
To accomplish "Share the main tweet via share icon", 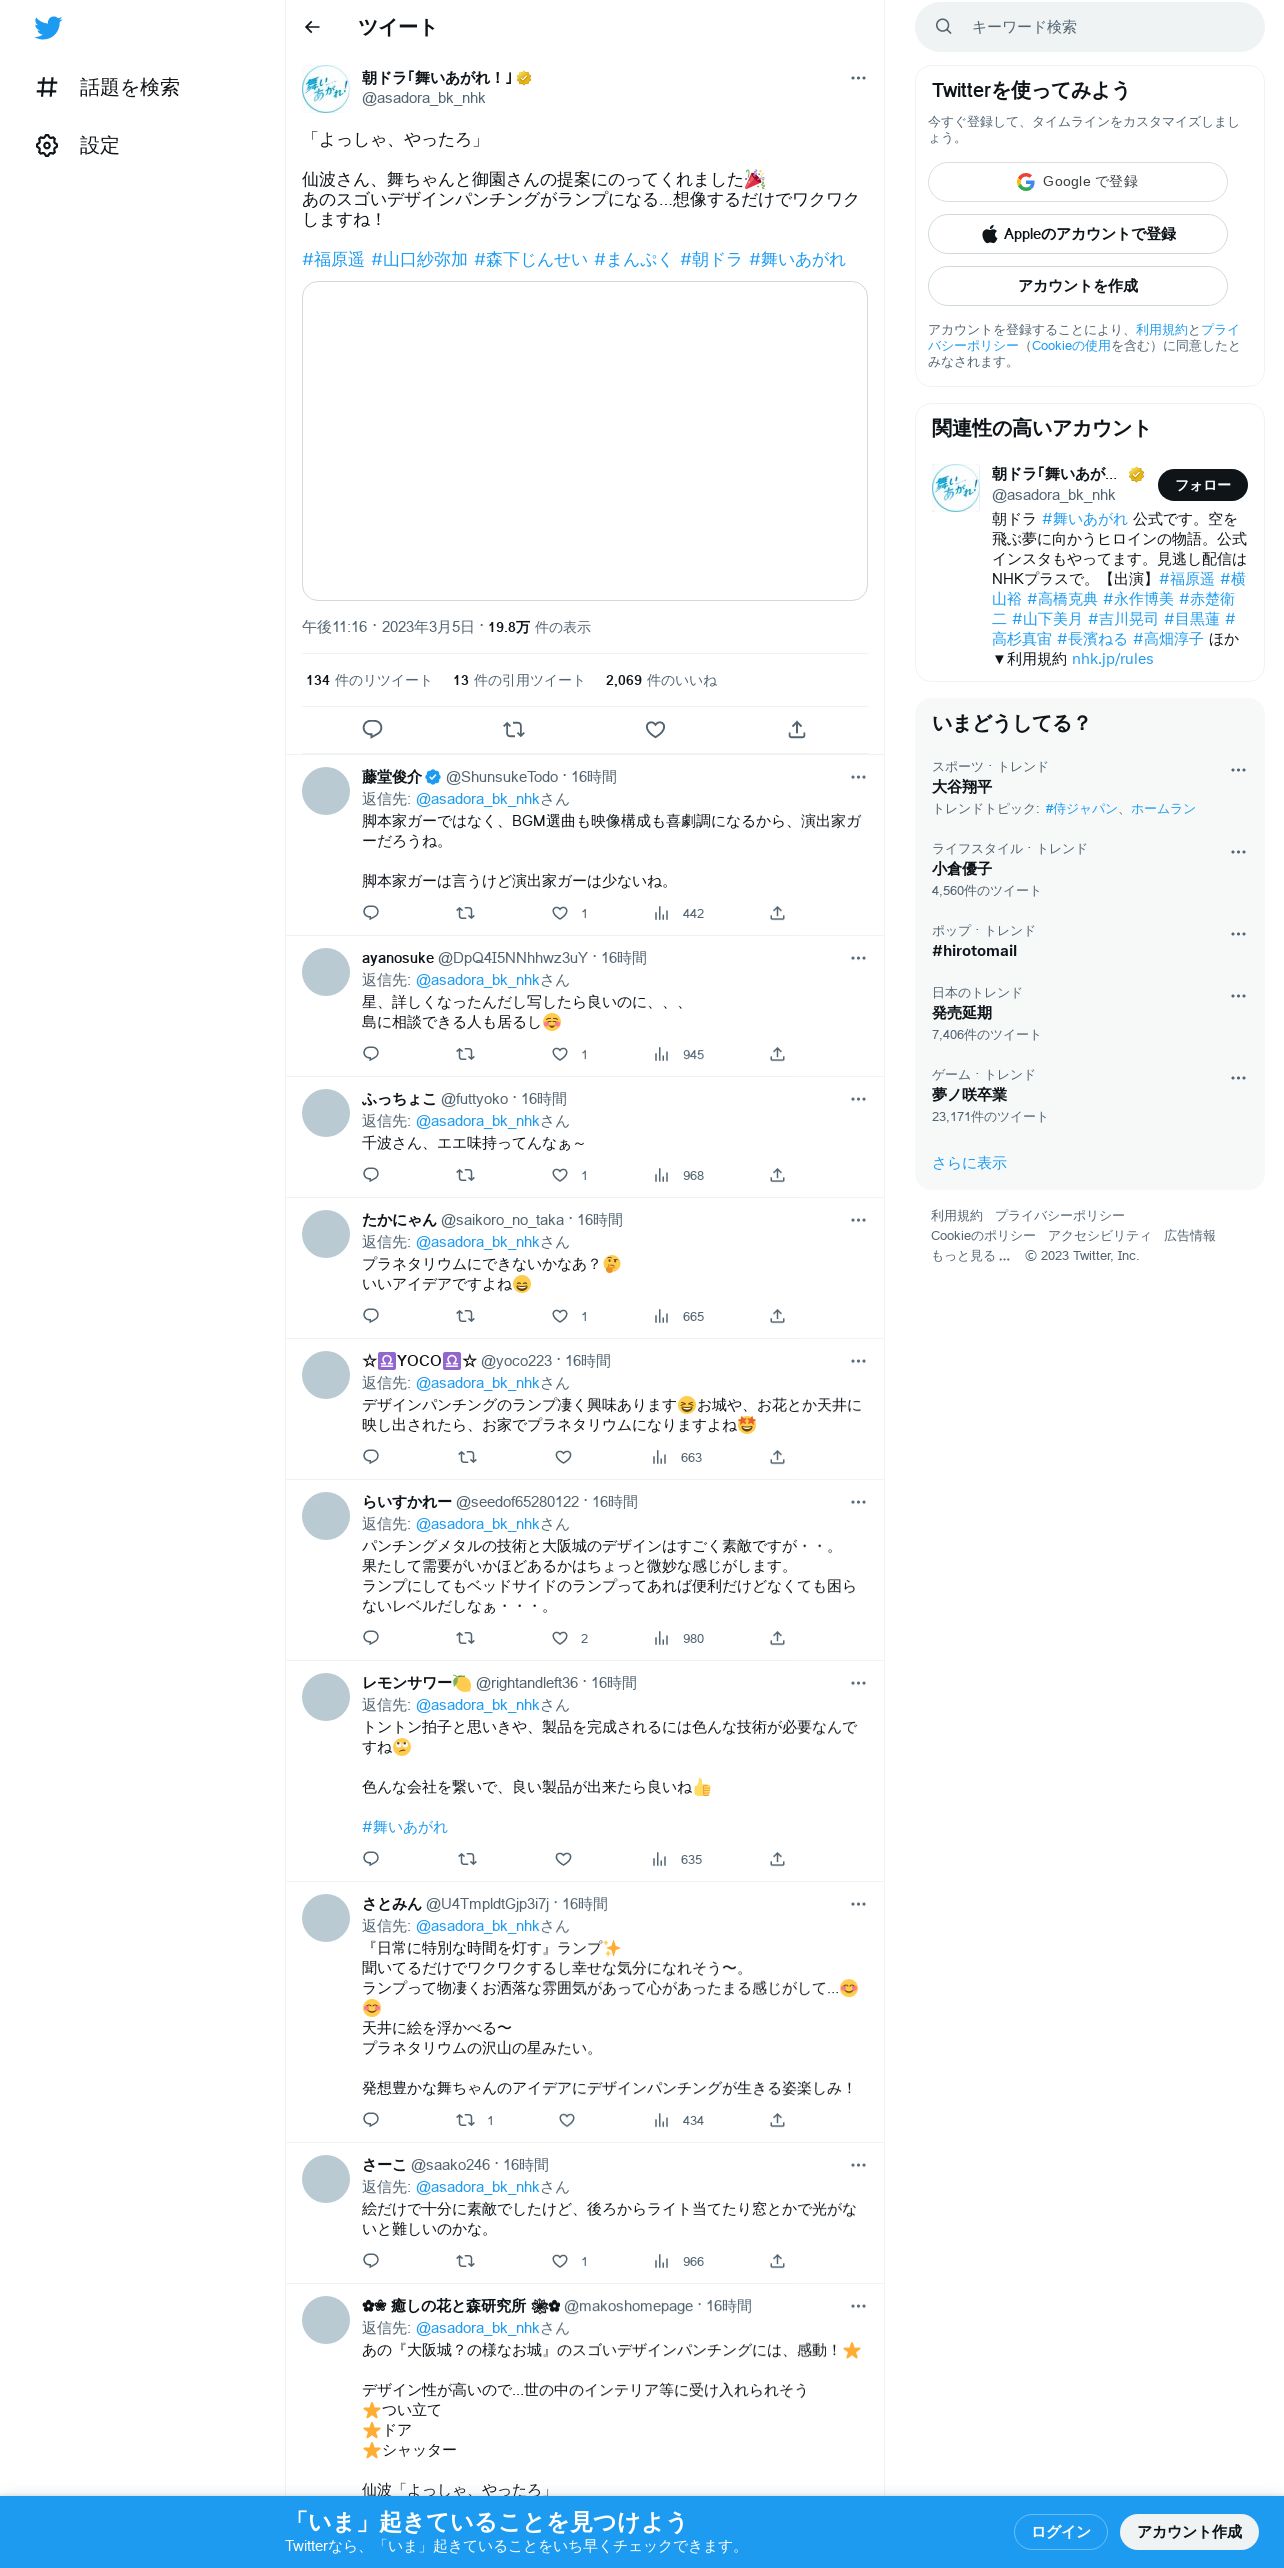I will pyautogui.click(x=797, y=730).
